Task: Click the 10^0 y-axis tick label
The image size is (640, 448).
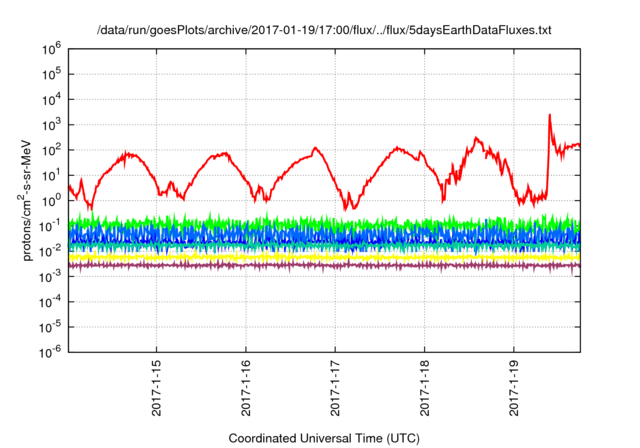Action: point(51,201)
